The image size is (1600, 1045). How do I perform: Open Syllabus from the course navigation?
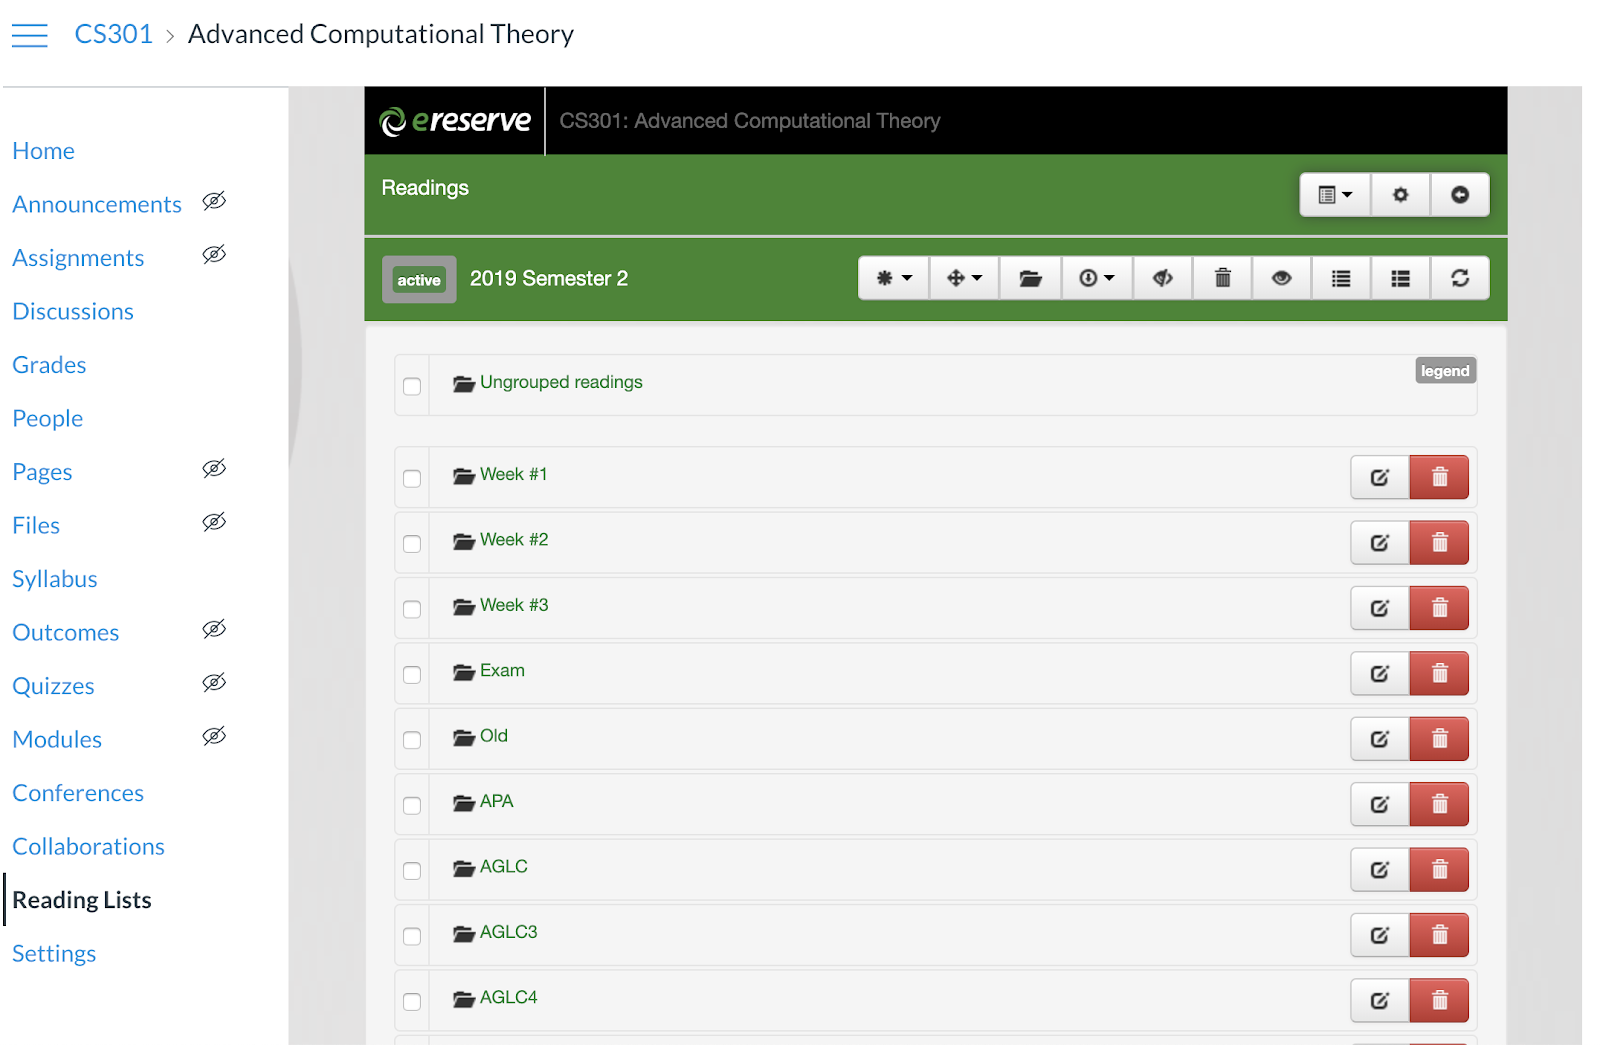[x=55, y=579]
